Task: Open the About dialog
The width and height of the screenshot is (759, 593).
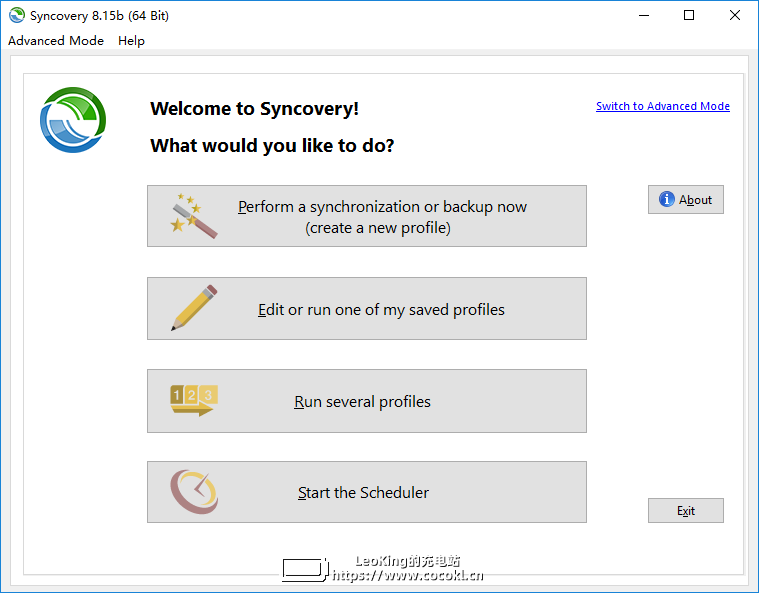Action: point(686,199)
